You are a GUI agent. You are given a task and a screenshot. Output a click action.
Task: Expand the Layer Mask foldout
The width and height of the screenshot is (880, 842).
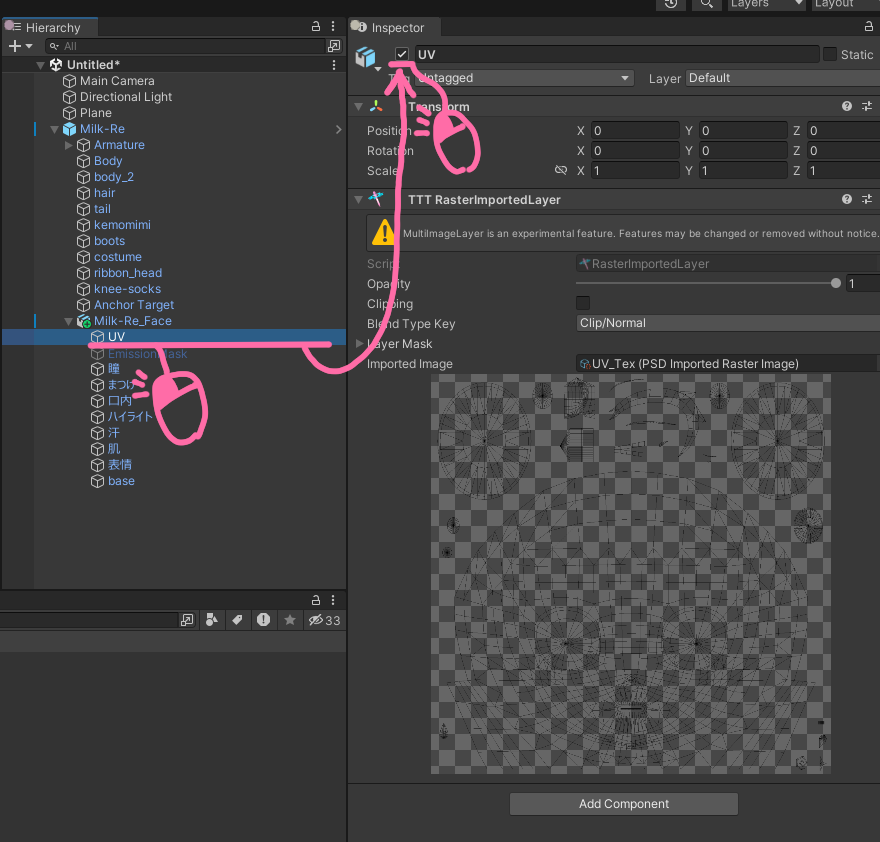click(x=360, y=344)
